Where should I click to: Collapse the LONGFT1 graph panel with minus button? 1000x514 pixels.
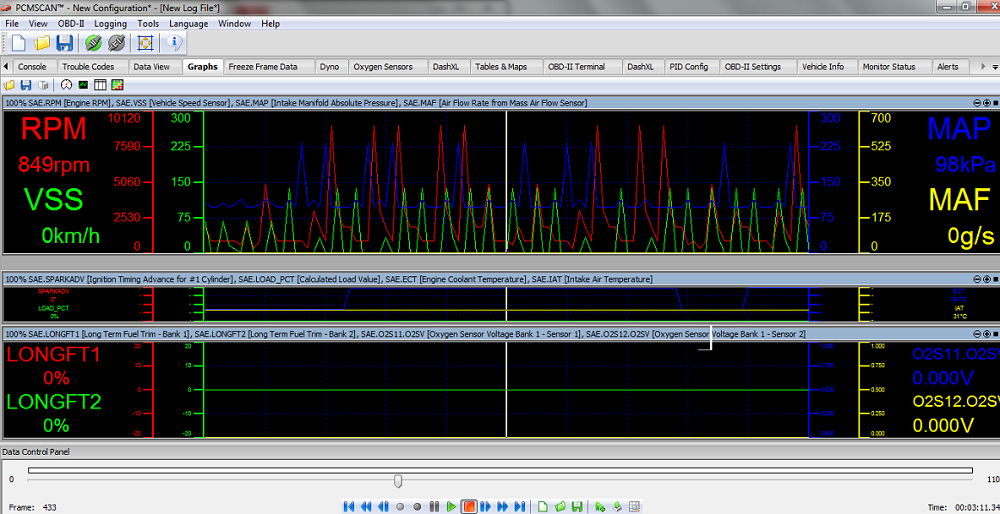tap(976, 333)
